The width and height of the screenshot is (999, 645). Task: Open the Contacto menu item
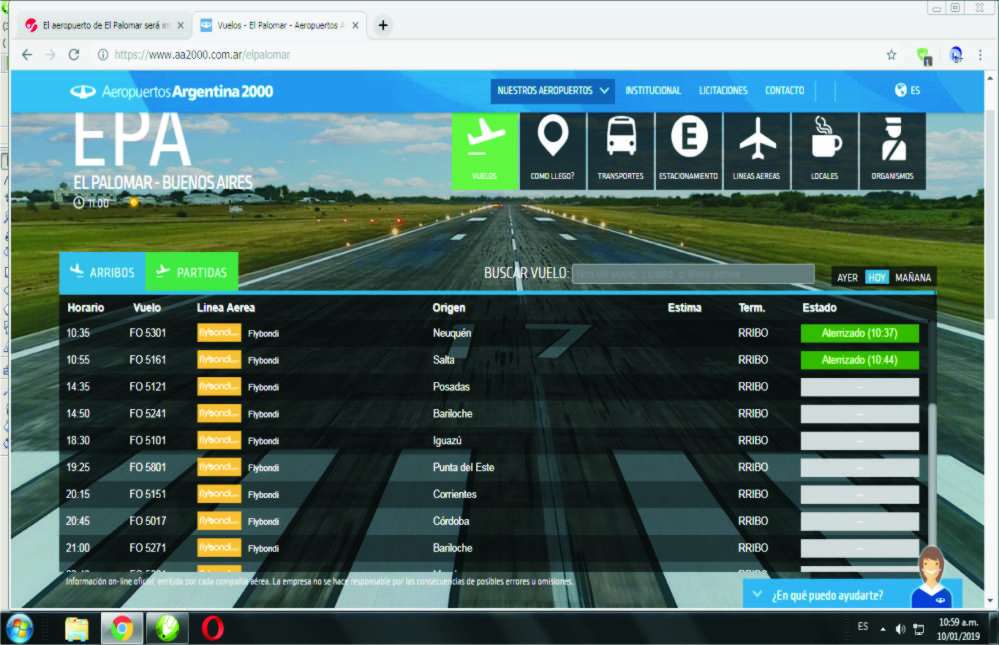tap(784, 91)
